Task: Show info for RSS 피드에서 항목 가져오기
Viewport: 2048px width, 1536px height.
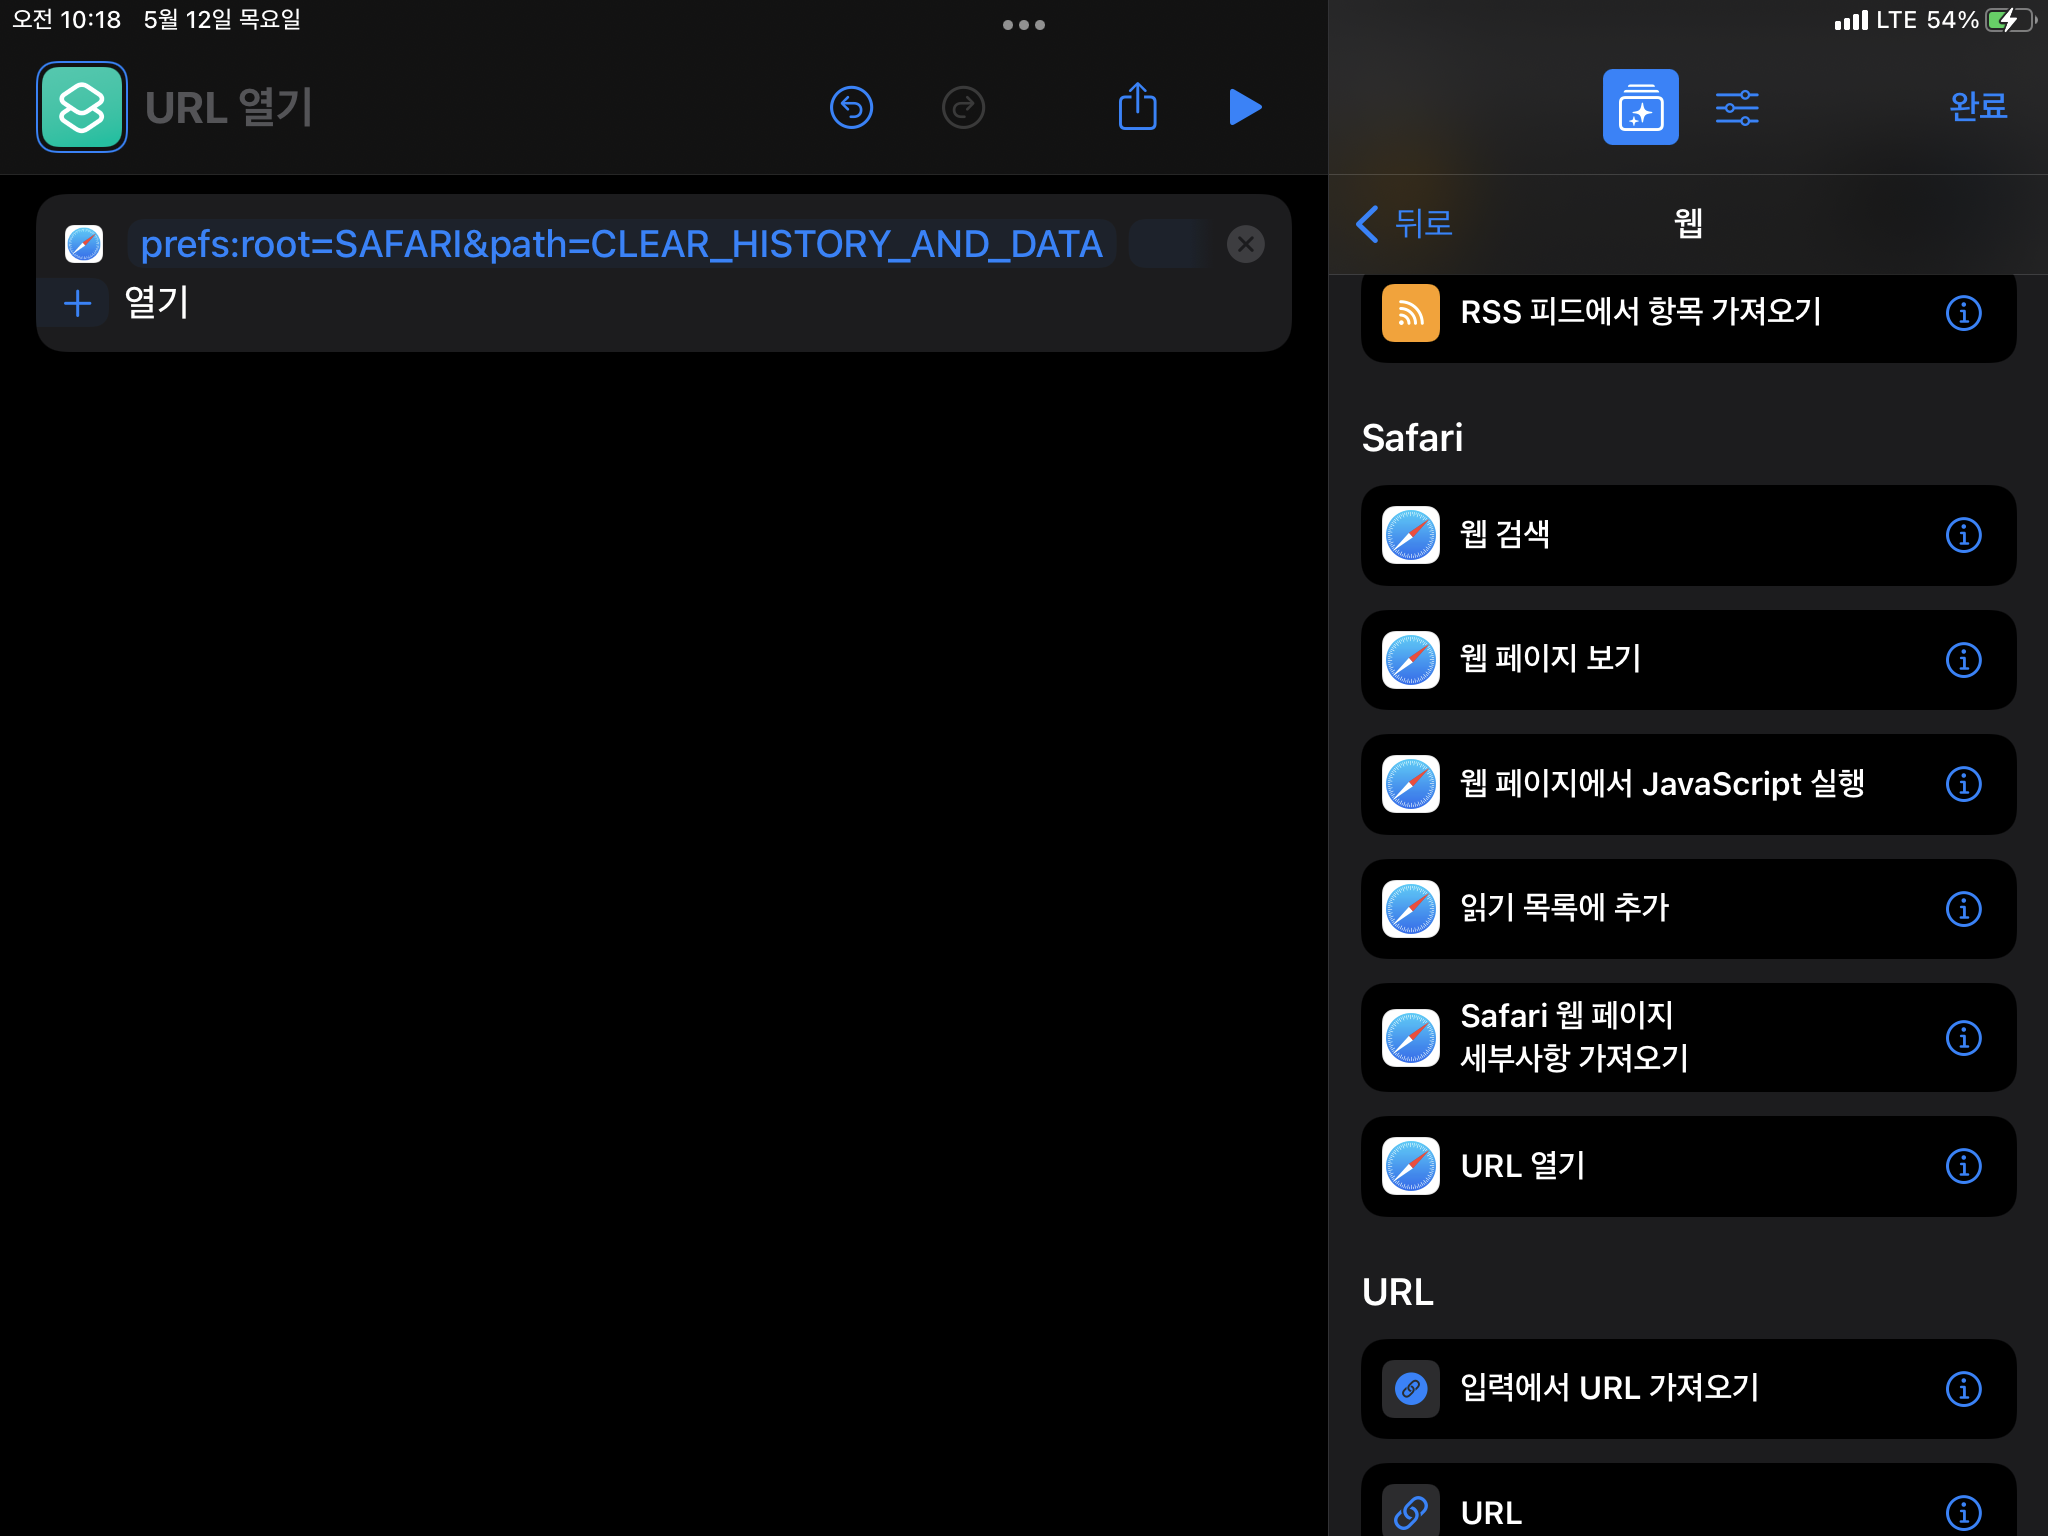Action: [x=1963, y=313]
